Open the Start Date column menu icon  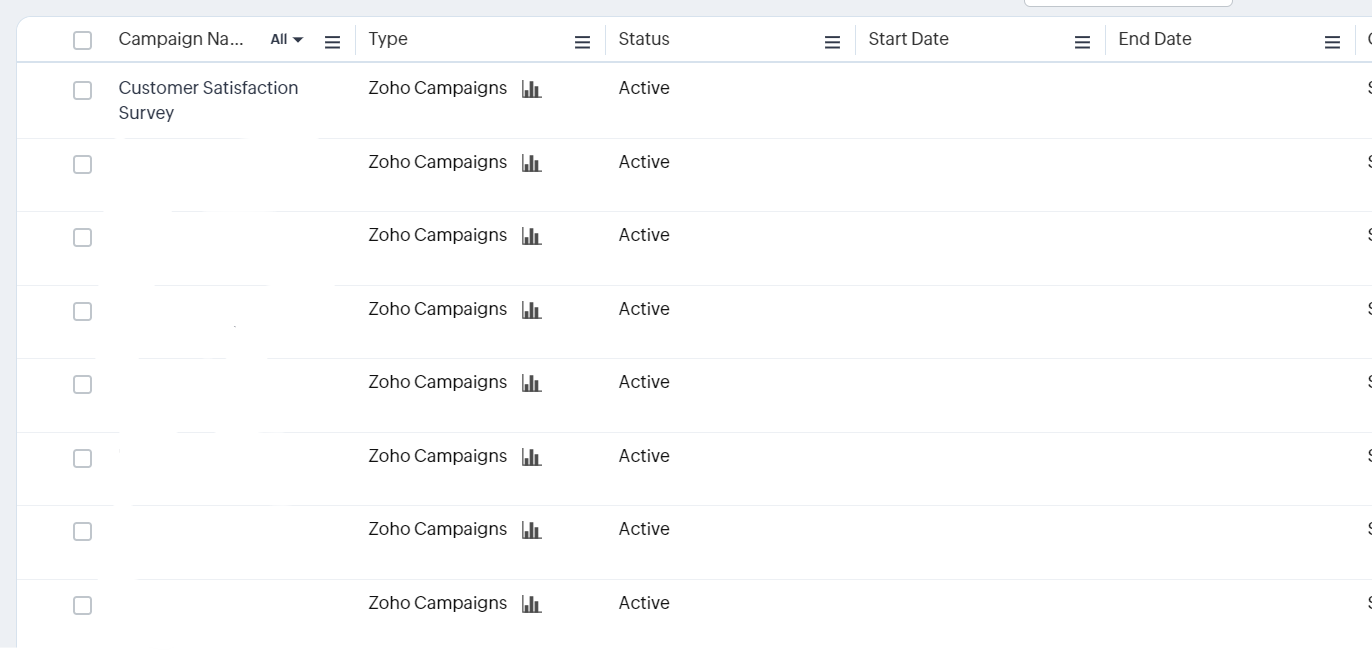[1082, 42]
